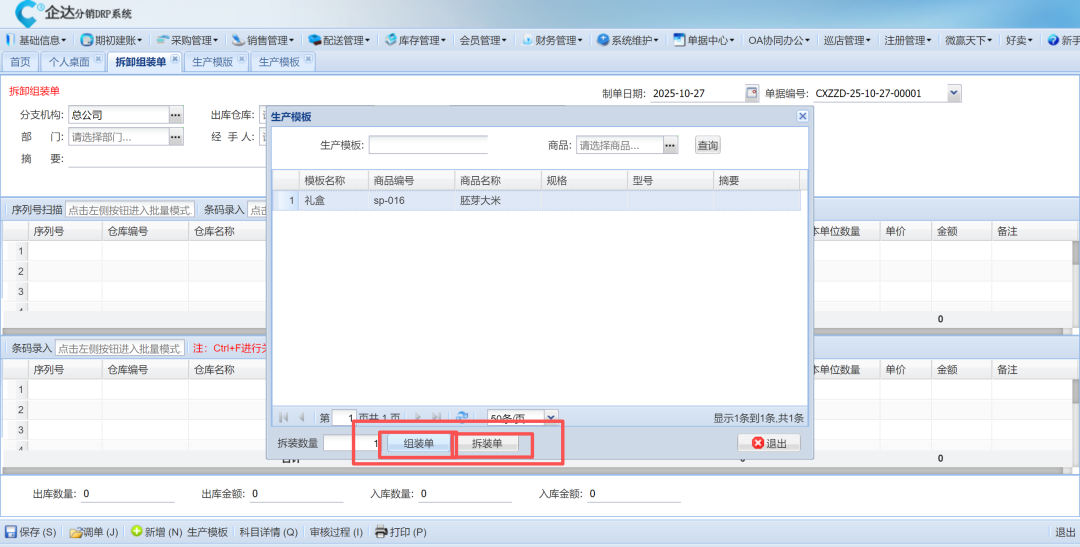1080x547 pixels.
Task: Expand the 50条/页 page size dropdown
Action: (551, 417)
